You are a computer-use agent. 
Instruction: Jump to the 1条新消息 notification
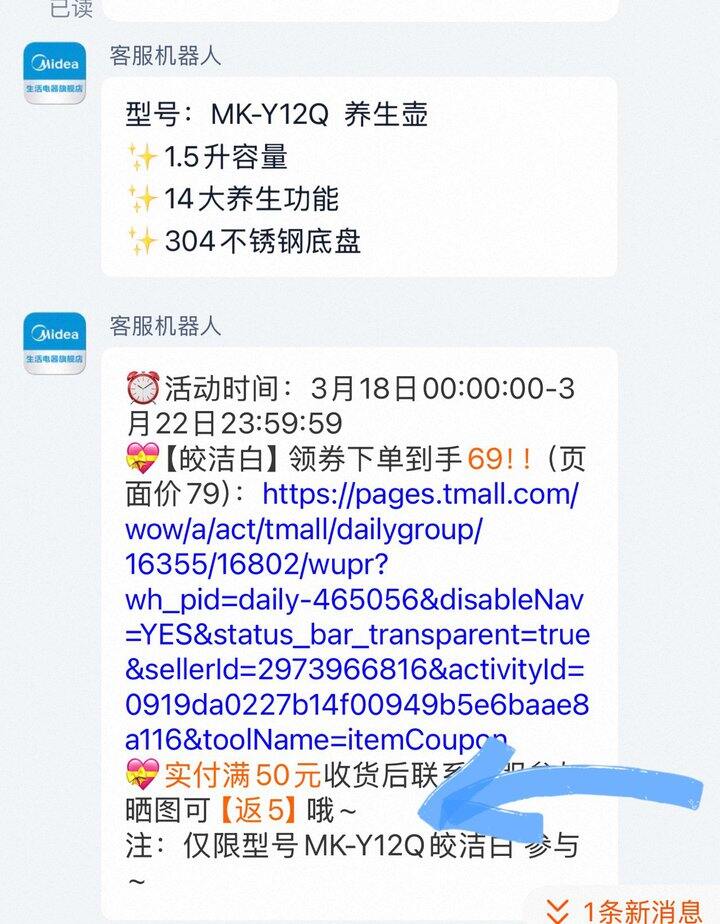[x=625, y=911]
